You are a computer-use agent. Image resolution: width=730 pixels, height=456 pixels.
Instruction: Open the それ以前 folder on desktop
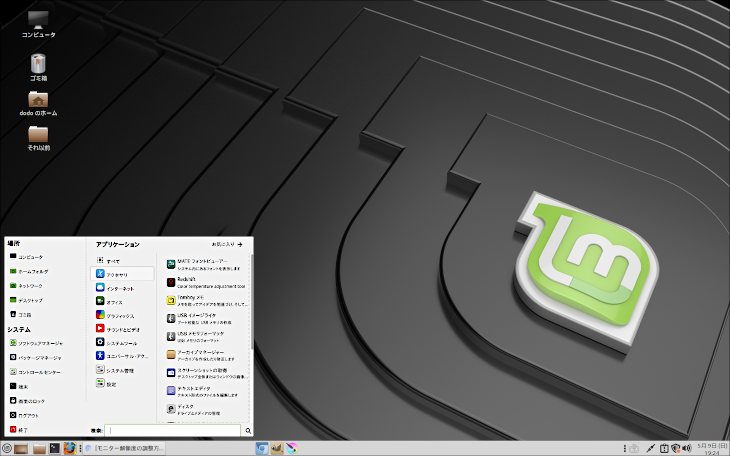pos(38,138)
